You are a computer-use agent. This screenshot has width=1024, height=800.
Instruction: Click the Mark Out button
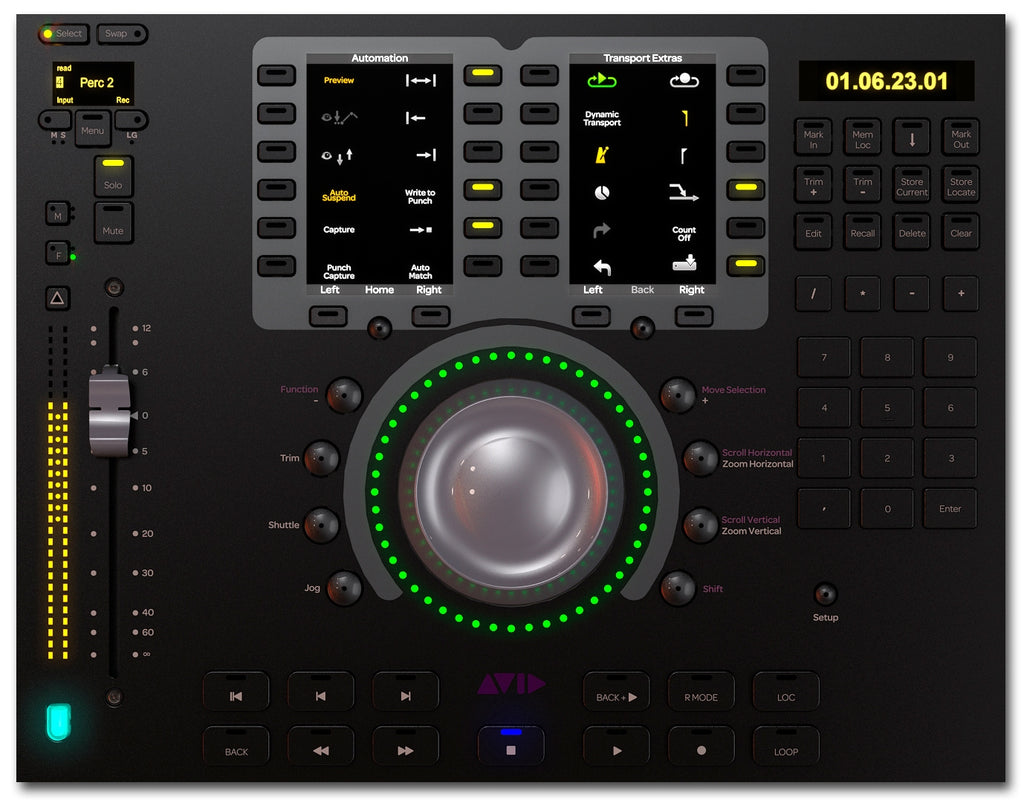(x=961, y=136)
